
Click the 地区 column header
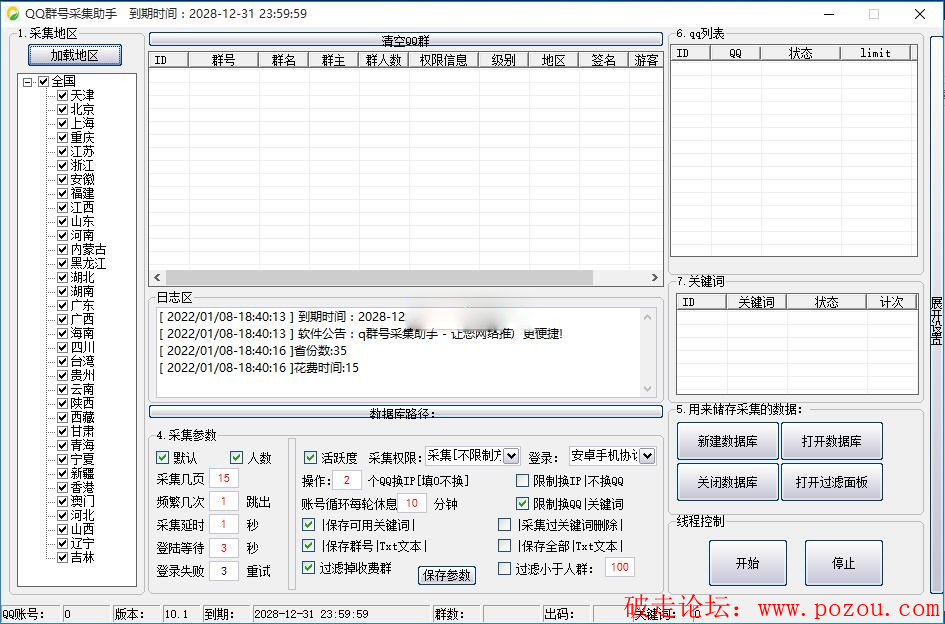pyautogui.click(x=553, y=60)
